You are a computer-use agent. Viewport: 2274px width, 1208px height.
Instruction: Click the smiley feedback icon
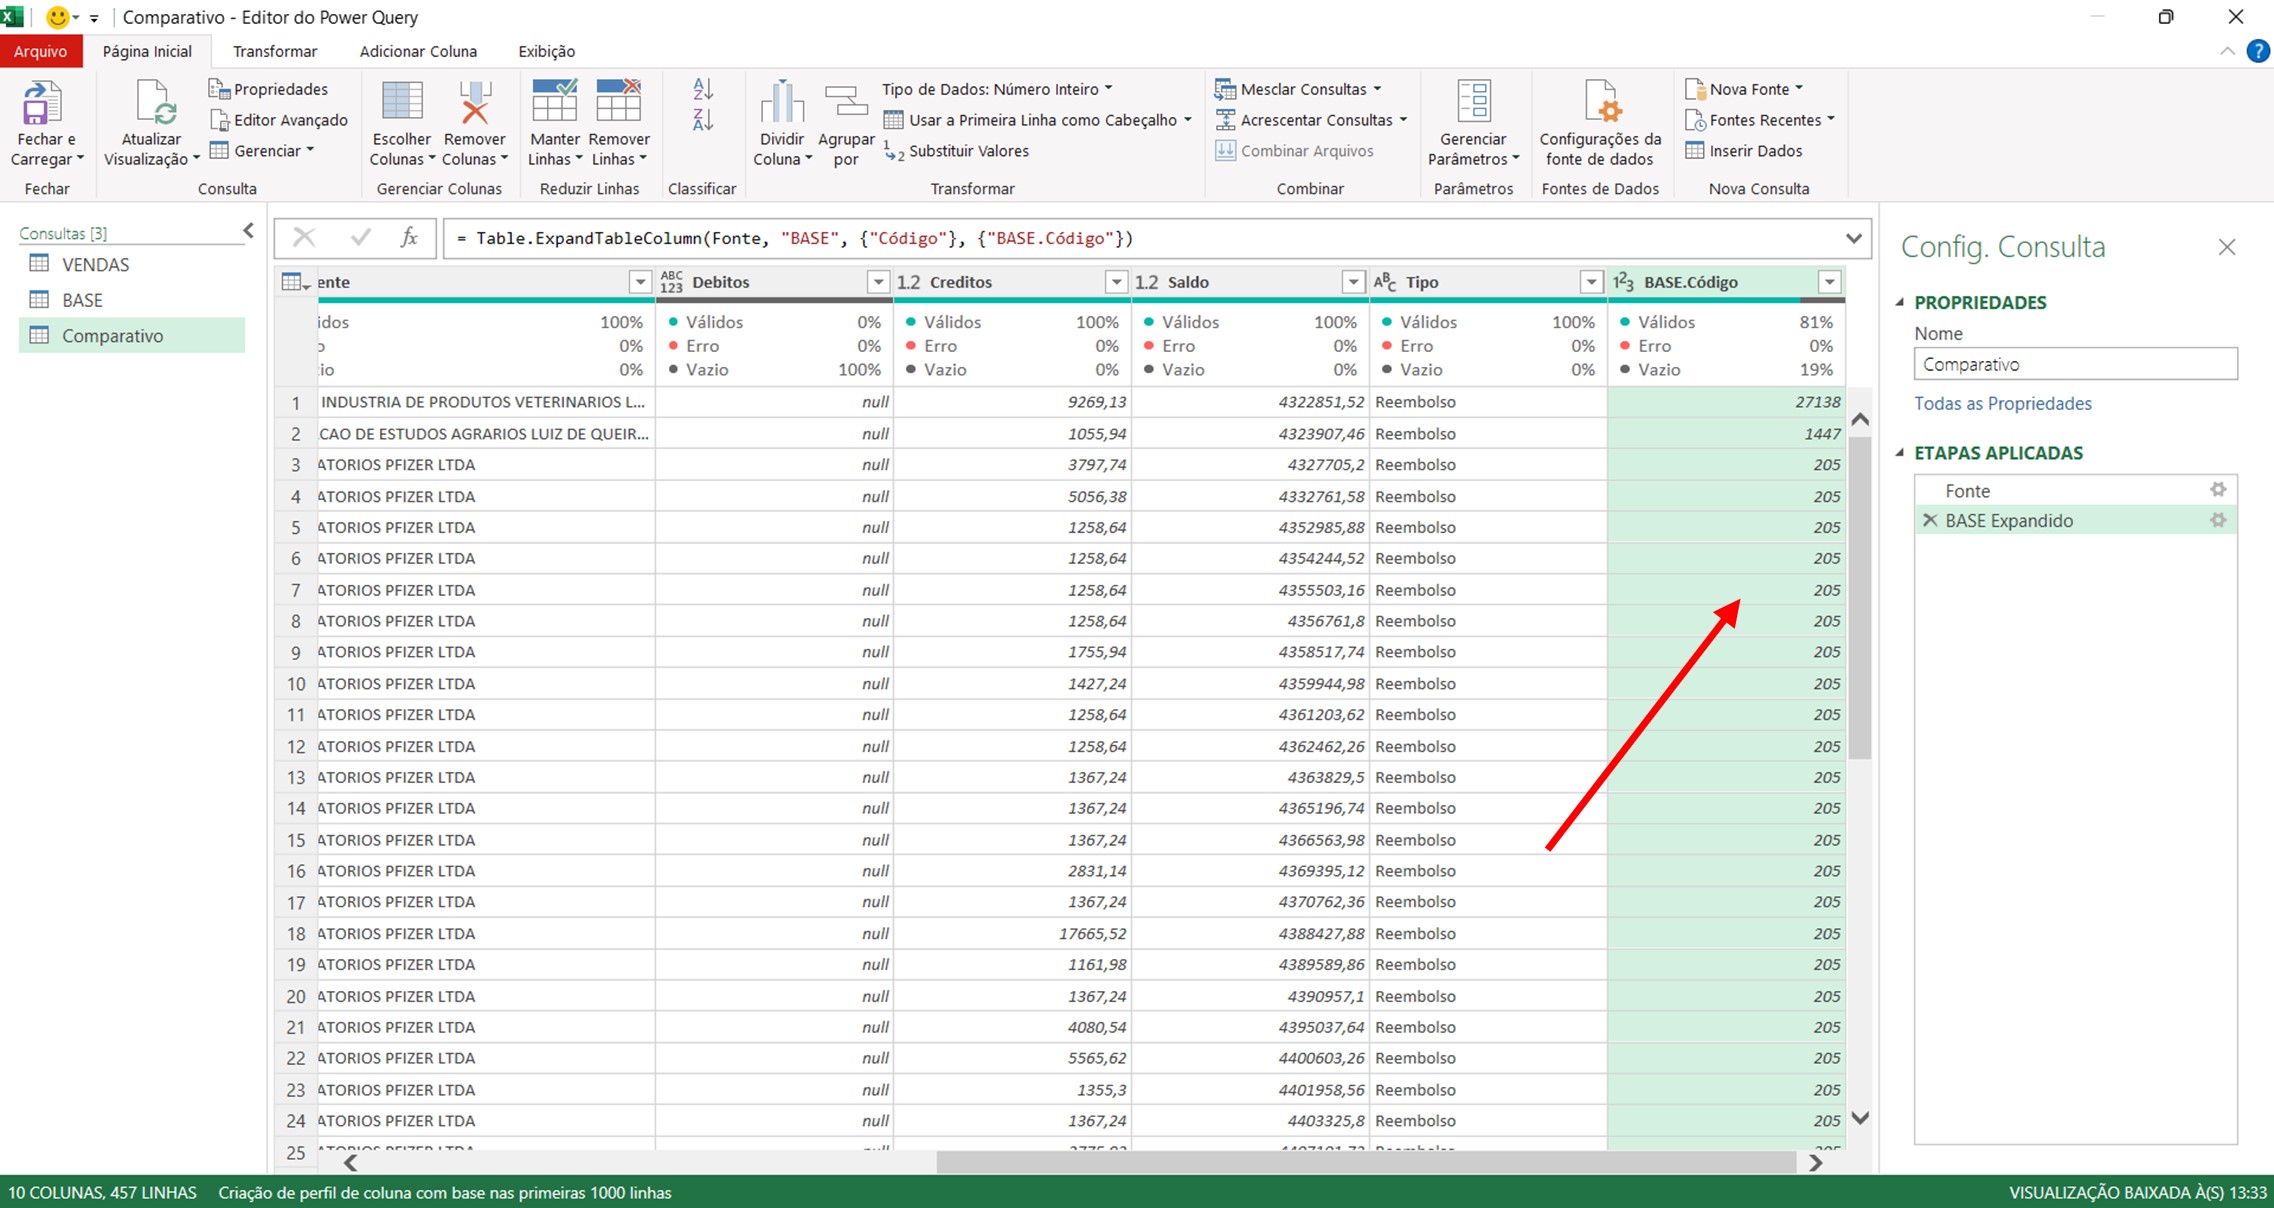coord(58,17)
